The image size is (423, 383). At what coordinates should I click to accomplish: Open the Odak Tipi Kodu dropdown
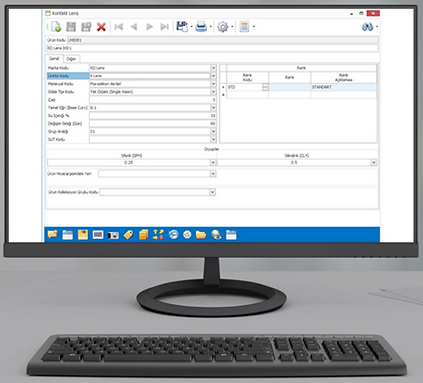click(x=213, y=92)
